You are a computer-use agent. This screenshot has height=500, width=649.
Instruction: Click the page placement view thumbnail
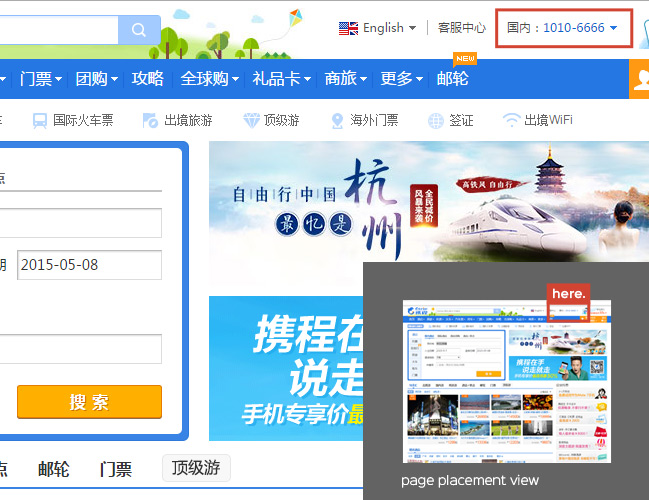tap(507, 381)
